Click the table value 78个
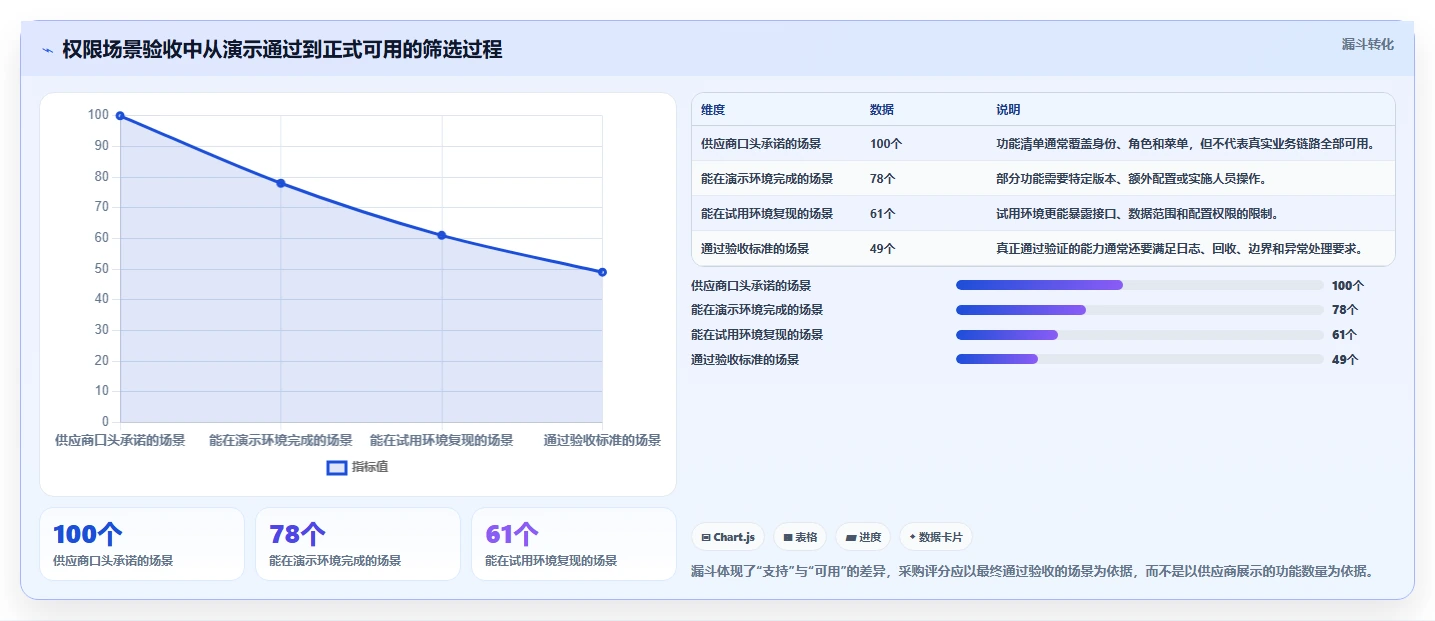The image size is (1435, 621). [x=883, y=179]
